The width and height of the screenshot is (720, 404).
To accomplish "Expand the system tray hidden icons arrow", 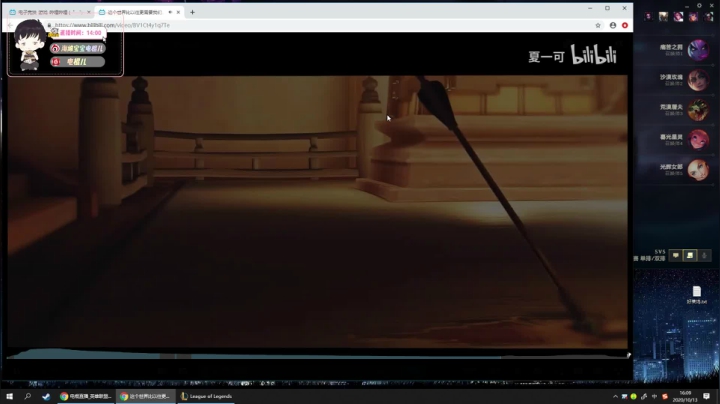I will (x=615, y=396).
